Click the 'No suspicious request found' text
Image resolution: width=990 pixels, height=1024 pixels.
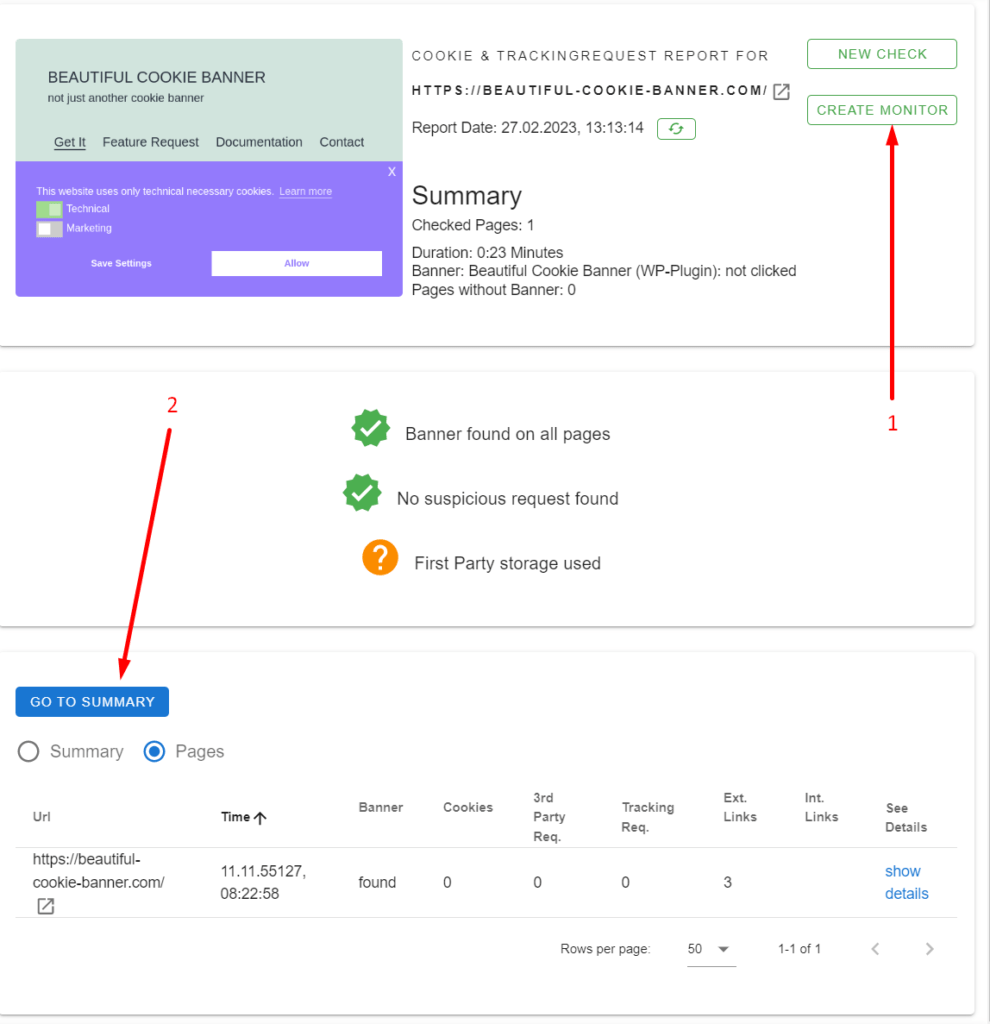(507, 499)
